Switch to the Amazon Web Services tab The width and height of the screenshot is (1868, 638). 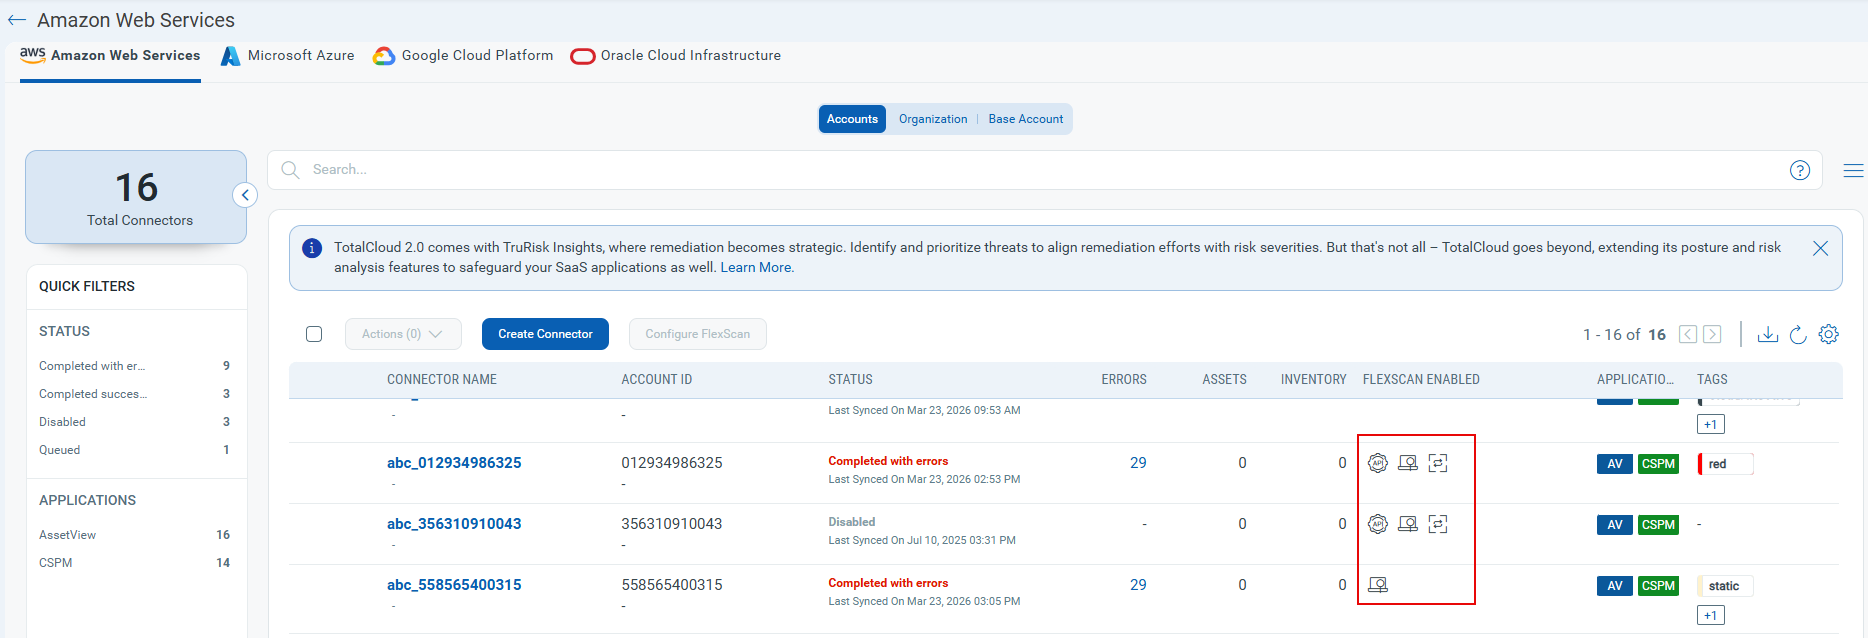click(x=110, y=56)
